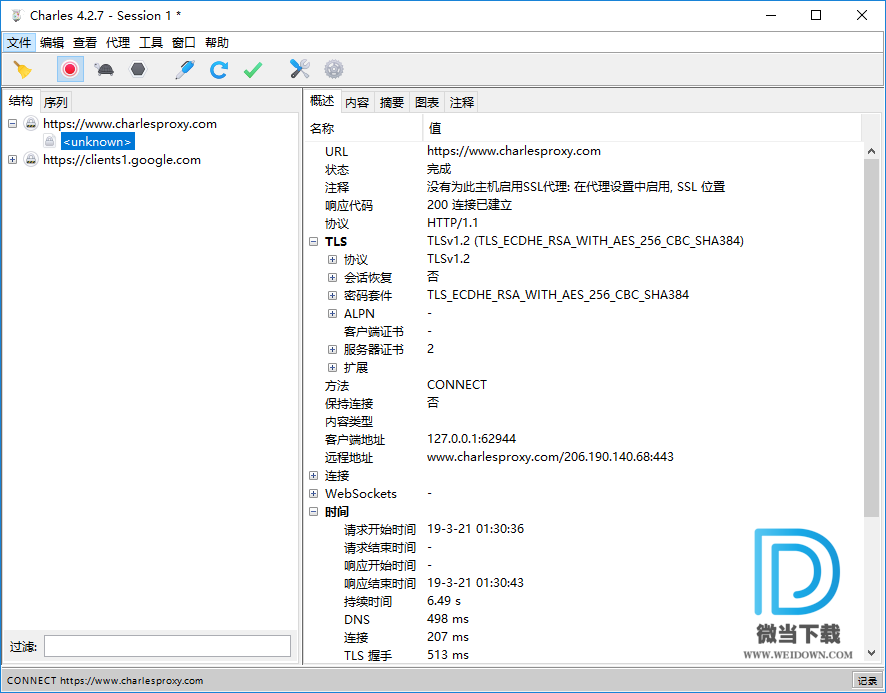
Task: Select the 概述 tab
Action: click(322, 101)
